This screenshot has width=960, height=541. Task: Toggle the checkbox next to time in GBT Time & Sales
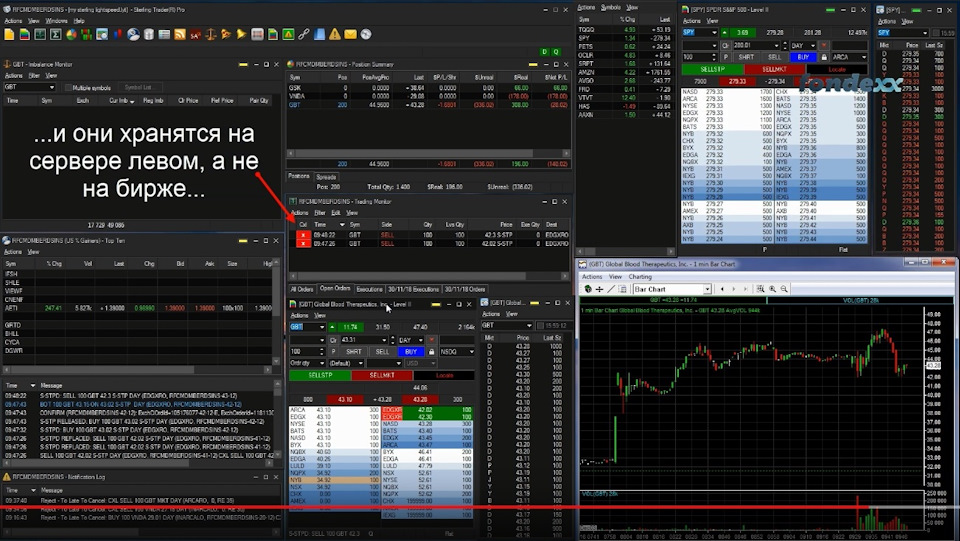pyautogui.click(x=540, y=326)
